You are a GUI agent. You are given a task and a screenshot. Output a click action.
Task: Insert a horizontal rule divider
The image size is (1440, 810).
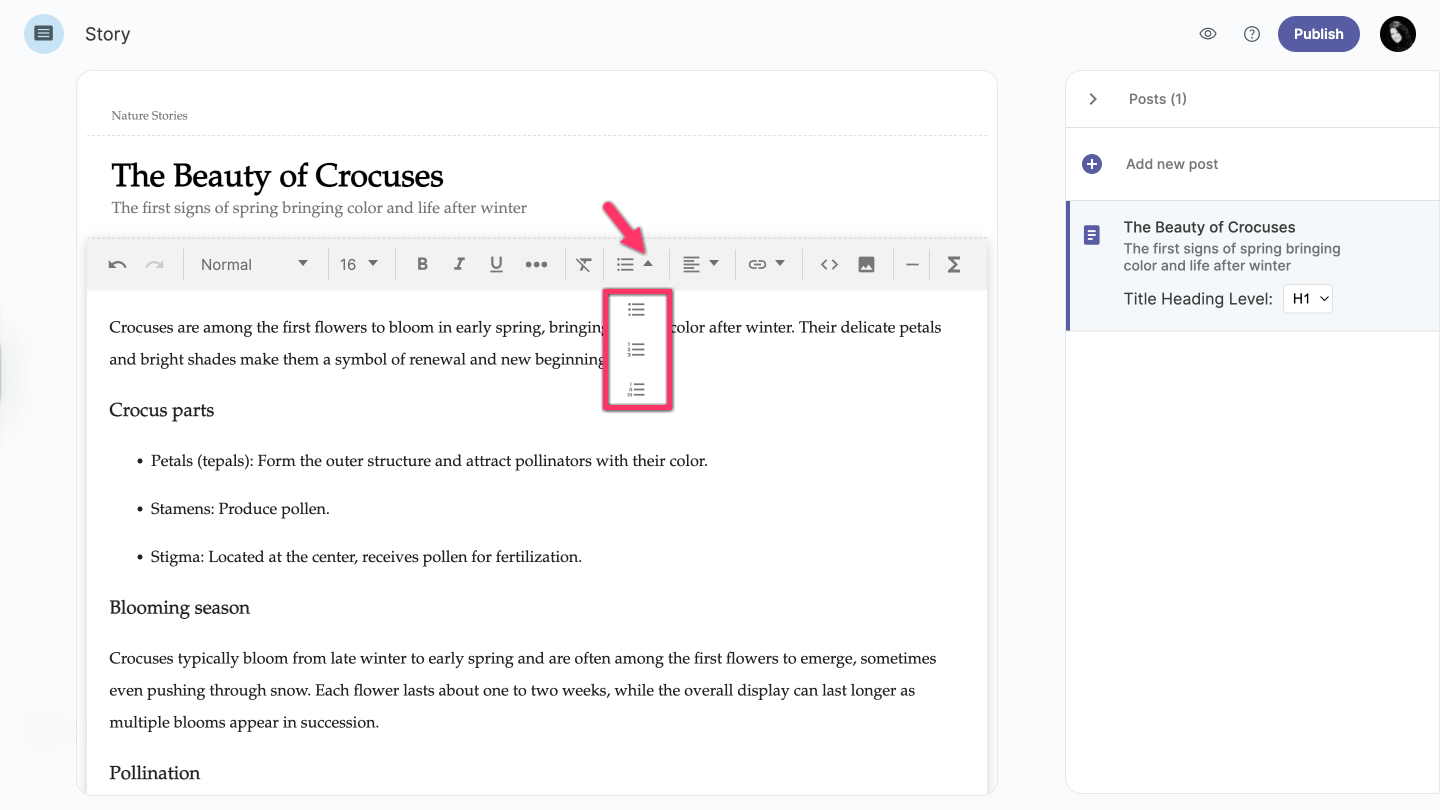pyautogui.click(x=912, y=265)
